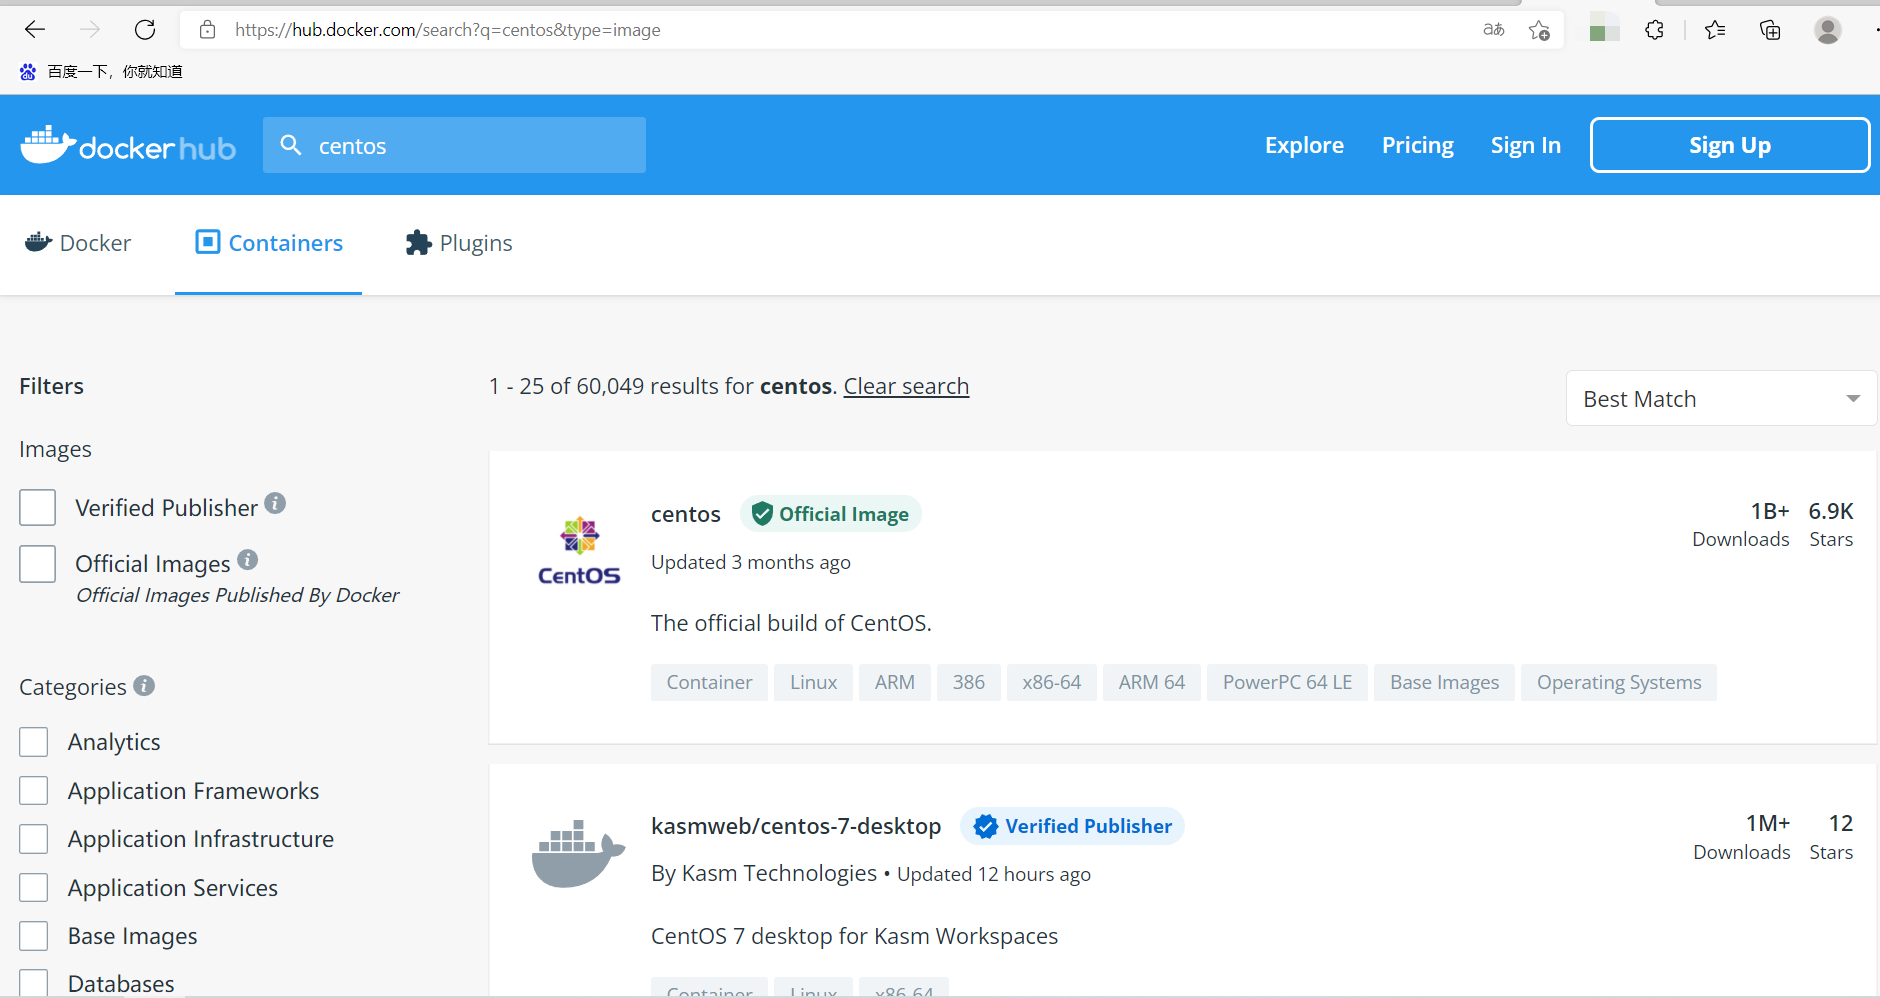The width and height of the screenshot is (1880, 998).
Task: Click 'By Kasm Technologies' publisher text
Action: coord(764,873)
